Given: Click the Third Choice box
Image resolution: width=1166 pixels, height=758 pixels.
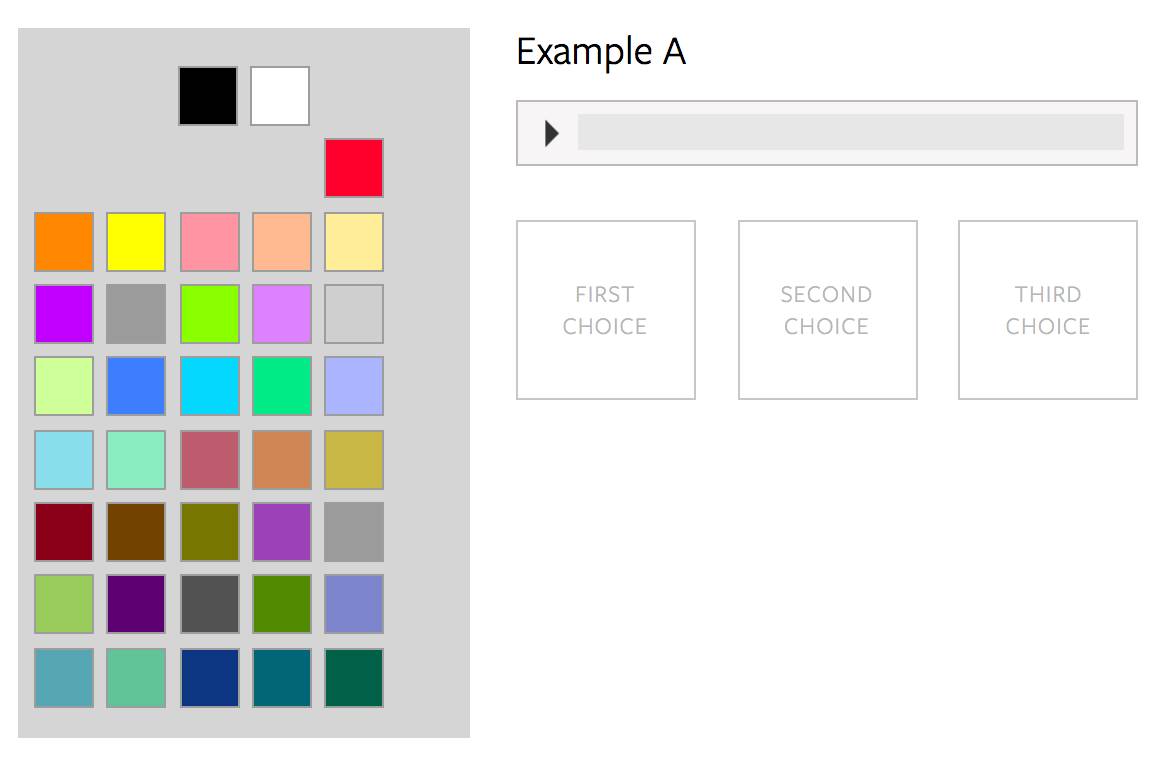Looking at the screenshot, I should point(1047,310).
